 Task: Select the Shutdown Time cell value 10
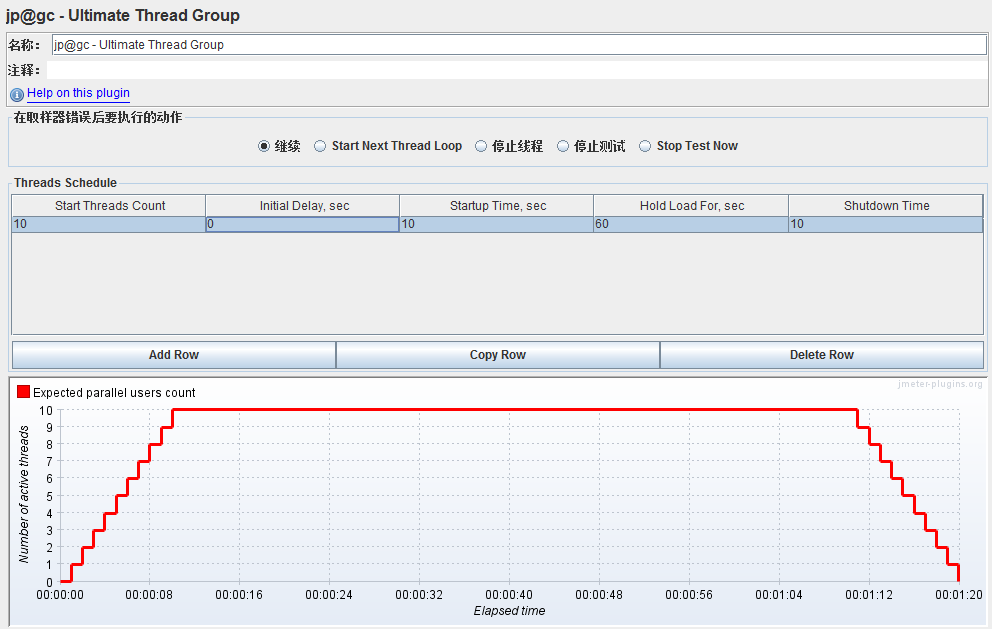[x=886, y=224]
